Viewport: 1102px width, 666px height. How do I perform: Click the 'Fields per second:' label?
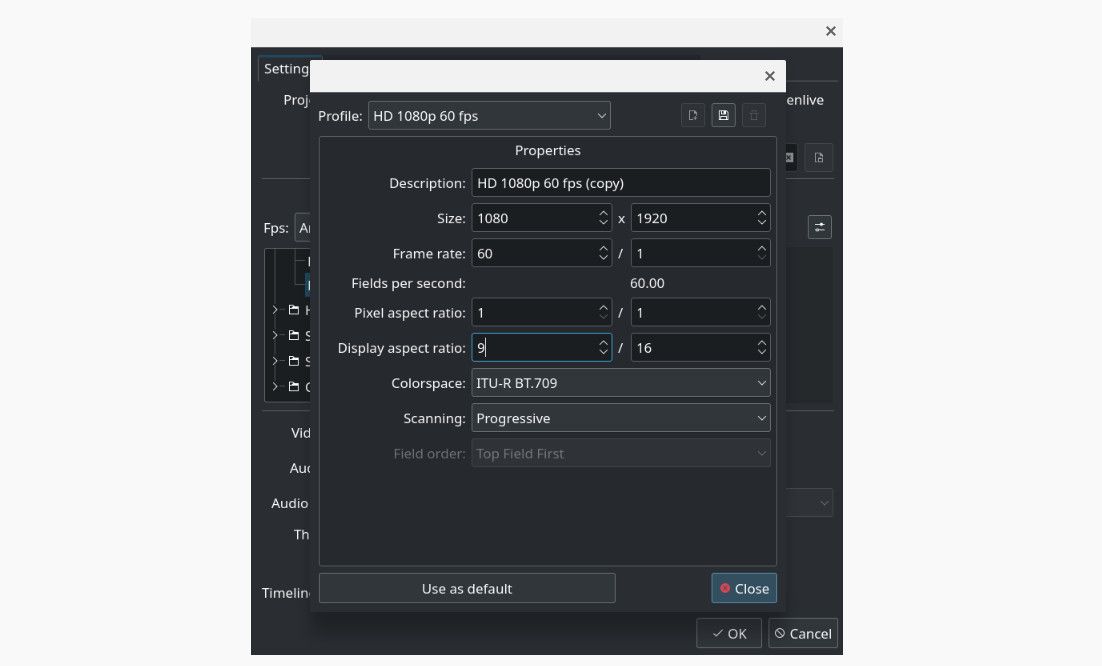click(x=408, y=283)
